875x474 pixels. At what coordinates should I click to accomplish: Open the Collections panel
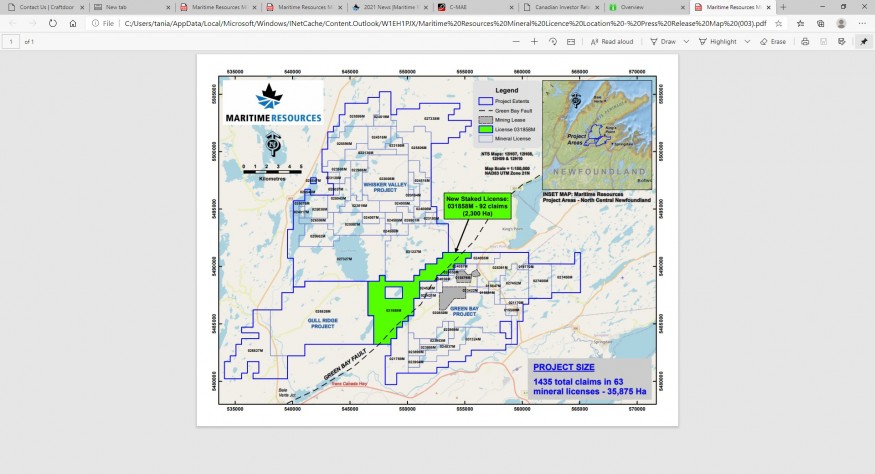[820, 23]
